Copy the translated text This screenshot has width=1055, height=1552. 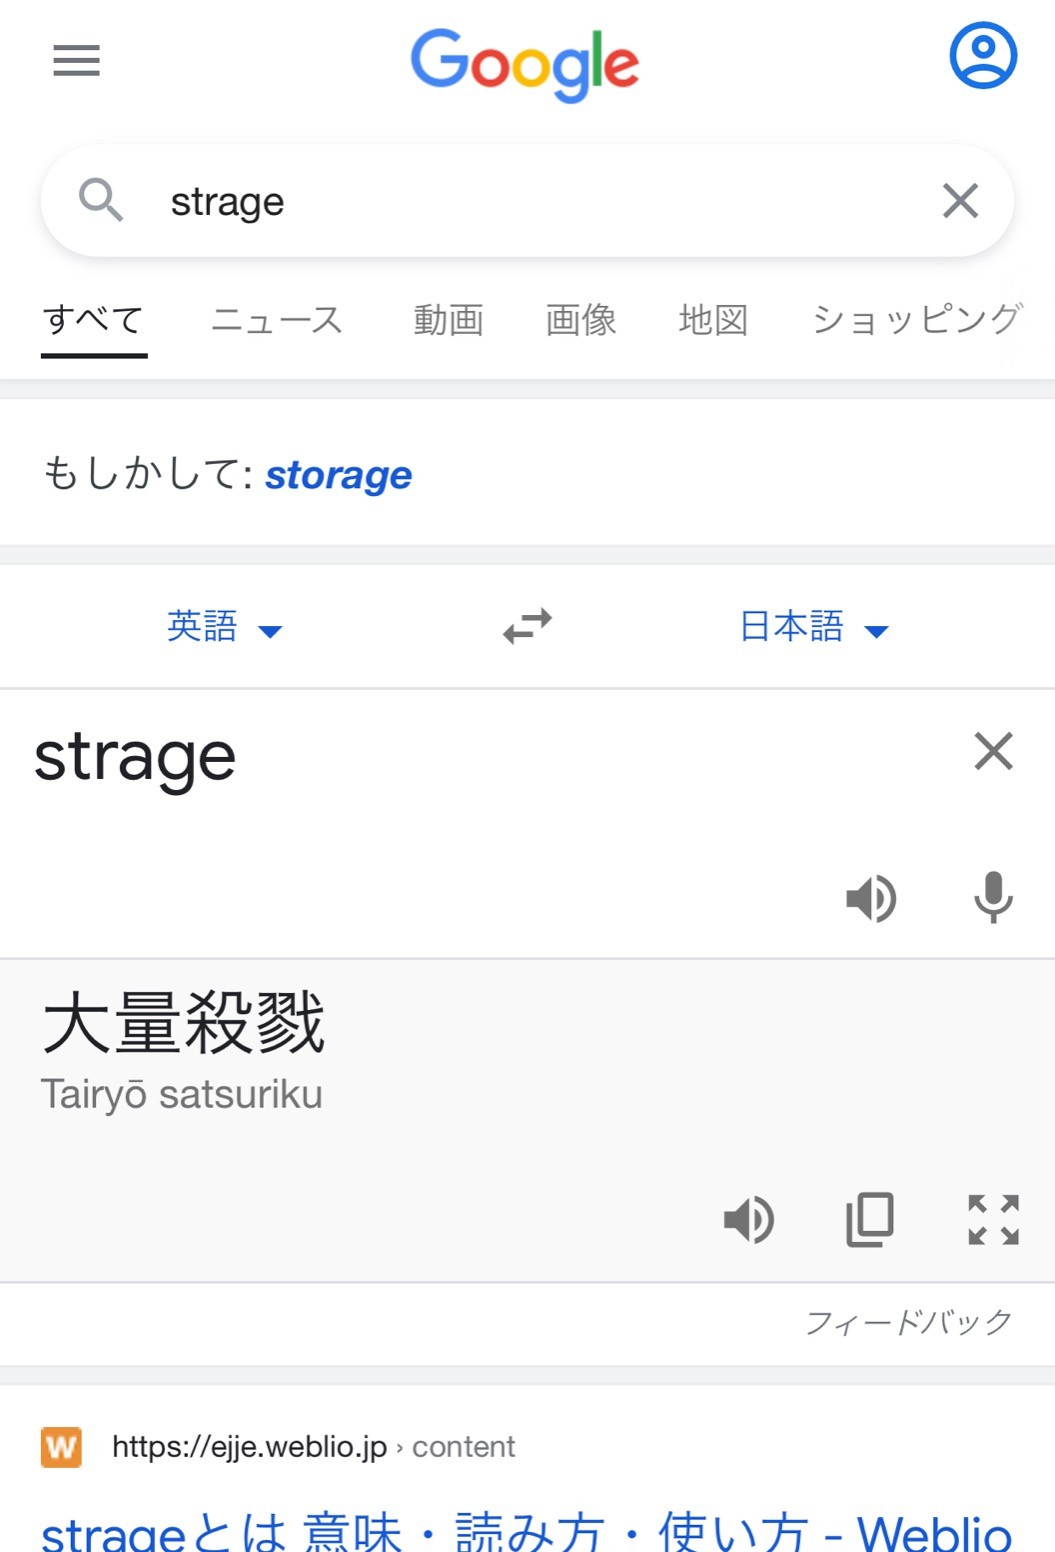point(870,1220)
